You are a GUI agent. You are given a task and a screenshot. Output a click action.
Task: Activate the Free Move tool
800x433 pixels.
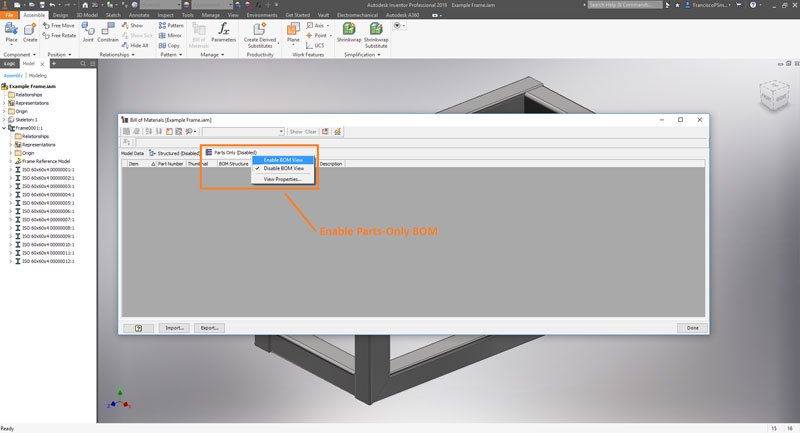[59, 25]
